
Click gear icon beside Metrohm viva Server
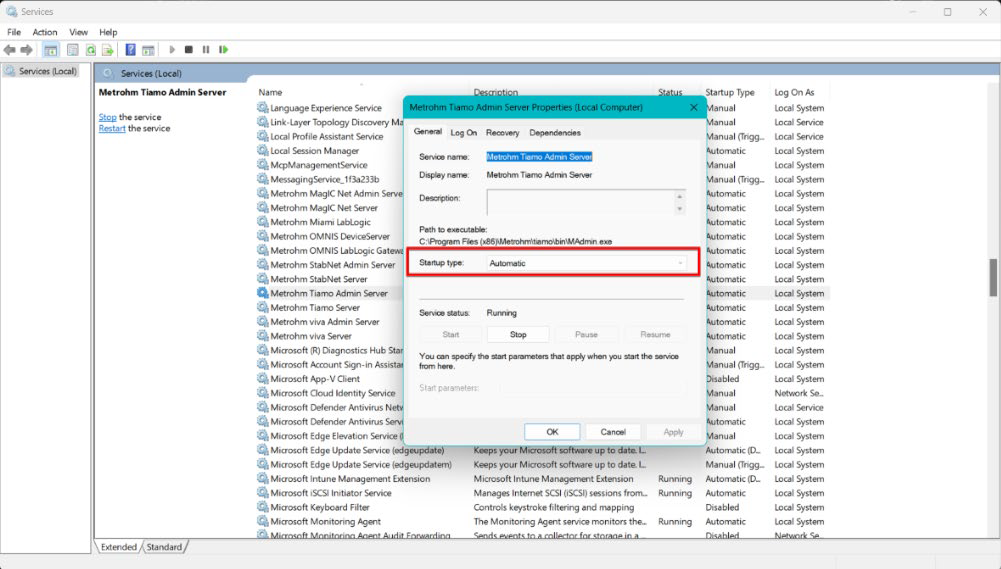262,335
